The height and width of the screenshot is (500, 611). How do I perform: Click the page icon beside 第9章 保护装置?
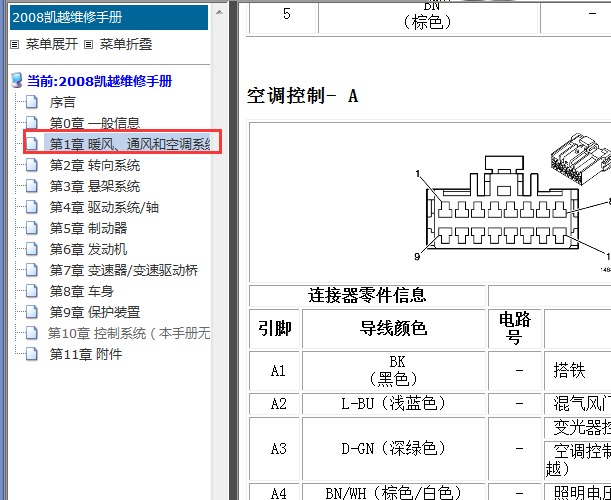click(x=32, y=312)
